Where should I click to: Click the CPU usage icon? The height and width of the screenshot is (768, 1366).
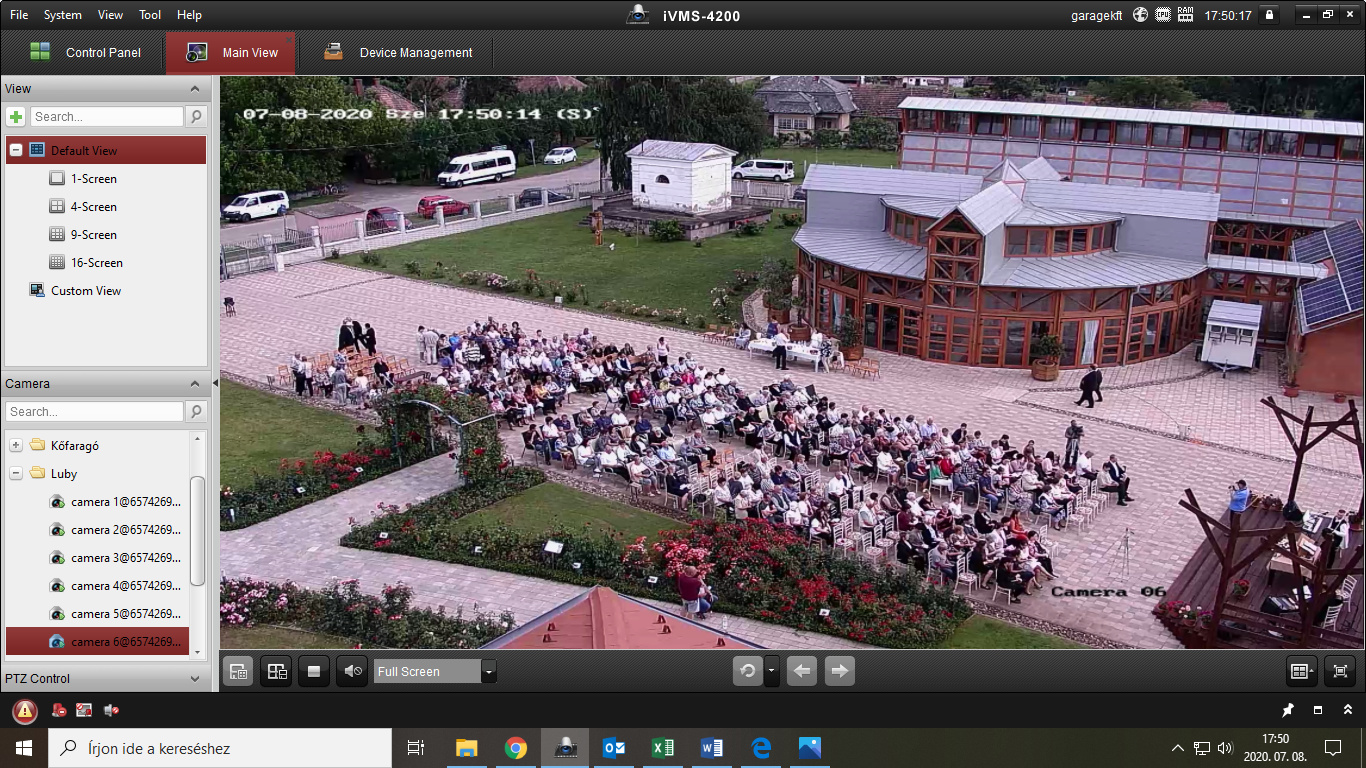[x=1163, y=15]
